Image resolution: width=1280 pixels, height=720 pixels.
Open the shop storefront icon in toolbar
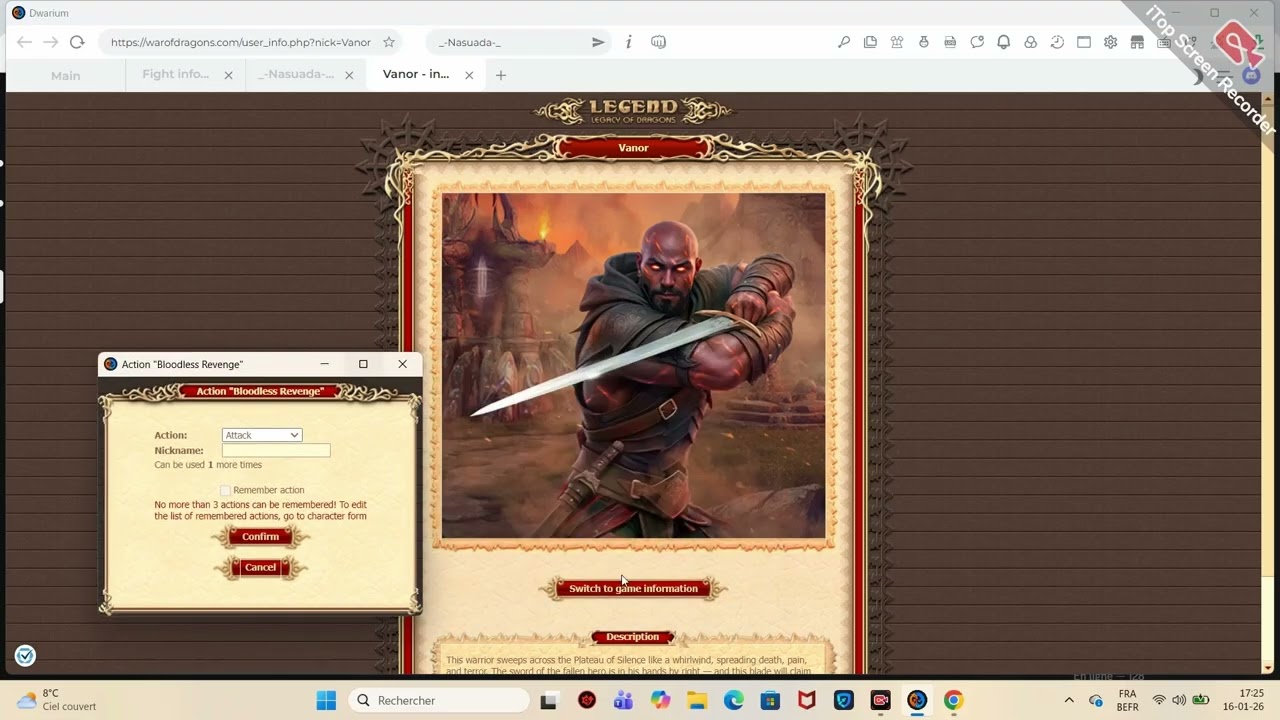1137,42
